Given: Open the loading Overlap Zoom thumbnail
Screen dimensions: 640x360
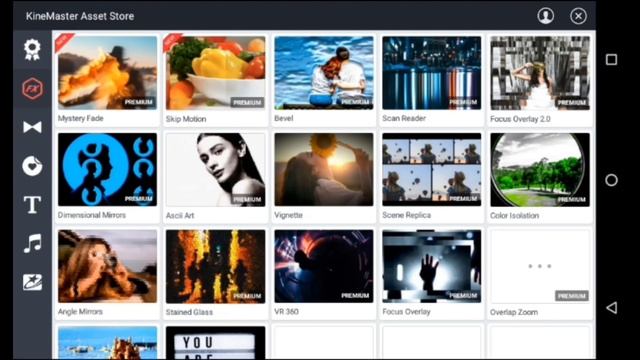Looking at the screenshot, I should [540, 266].
